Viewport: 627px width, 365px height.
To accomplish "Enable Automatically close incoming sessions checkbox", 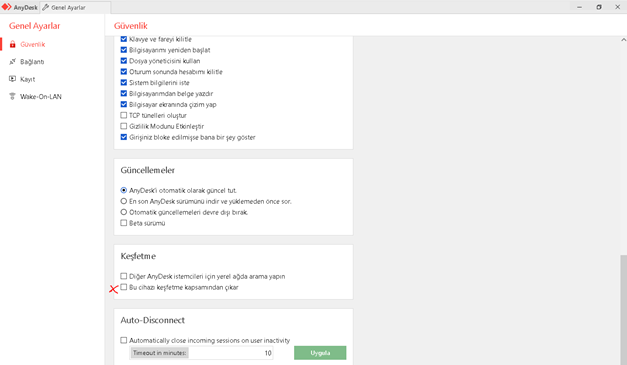I will [124, 340].
